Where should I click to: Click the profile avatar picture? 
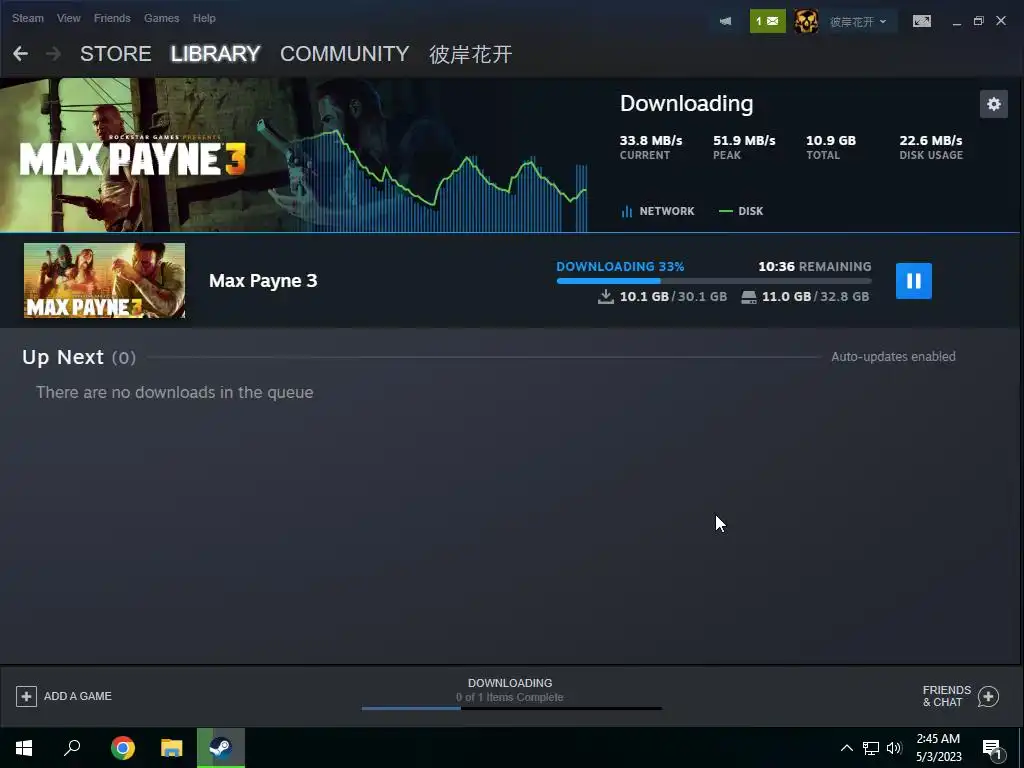click(806, 21)
